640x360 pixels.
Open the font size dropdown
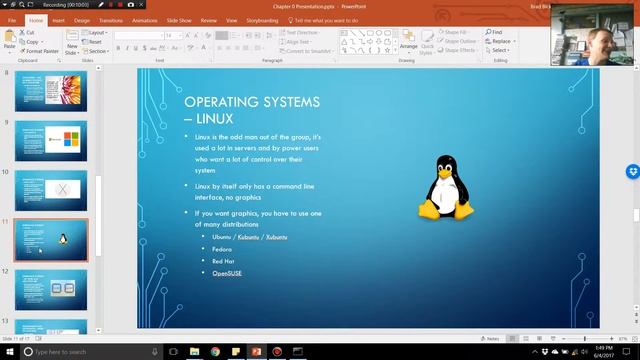[x=180, y=36]
